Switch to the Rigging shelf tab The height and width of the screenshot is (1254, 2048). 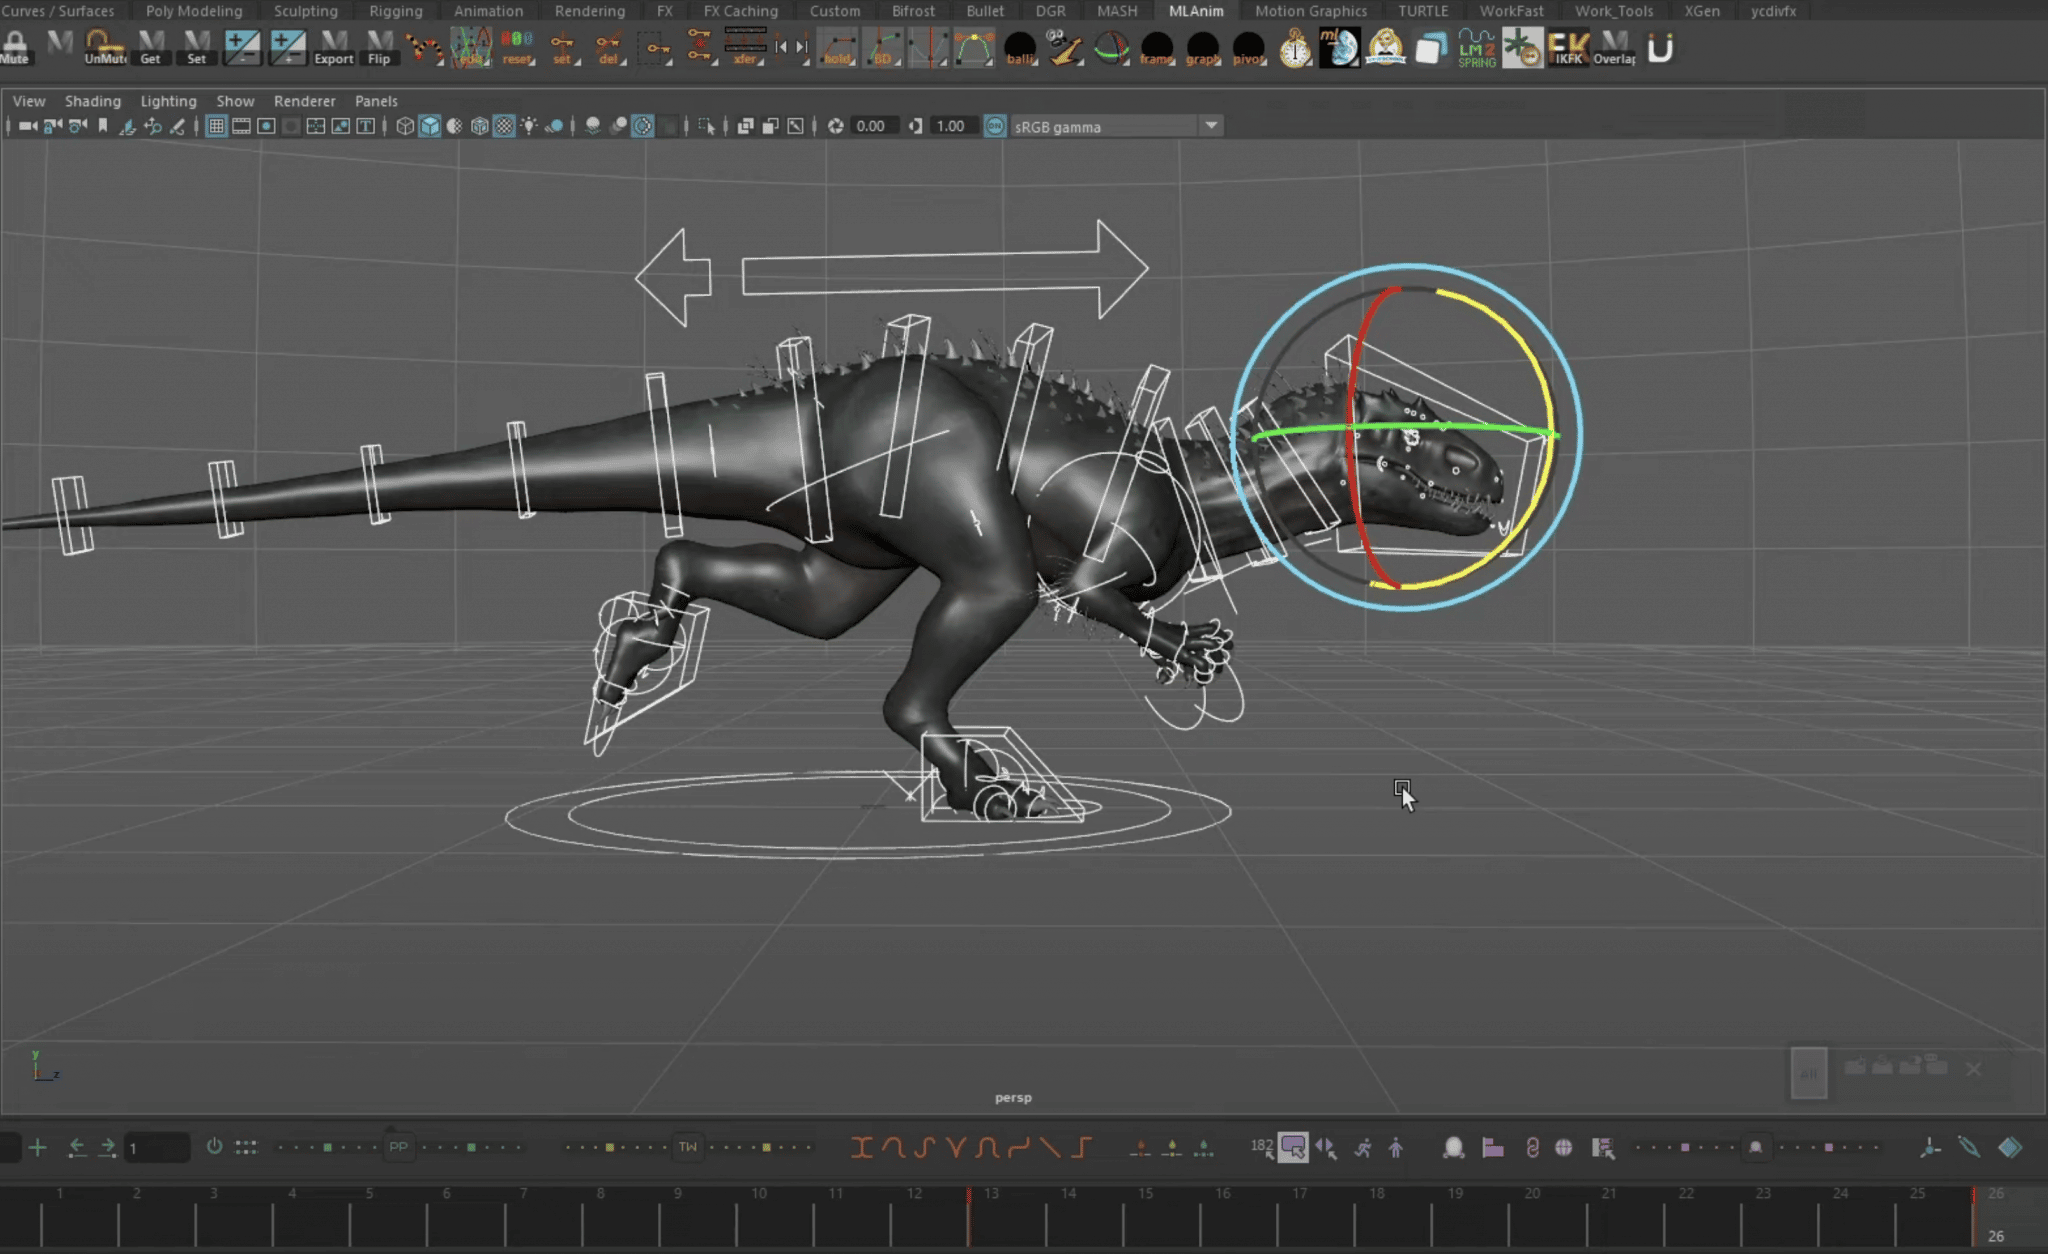click(396, 11)
